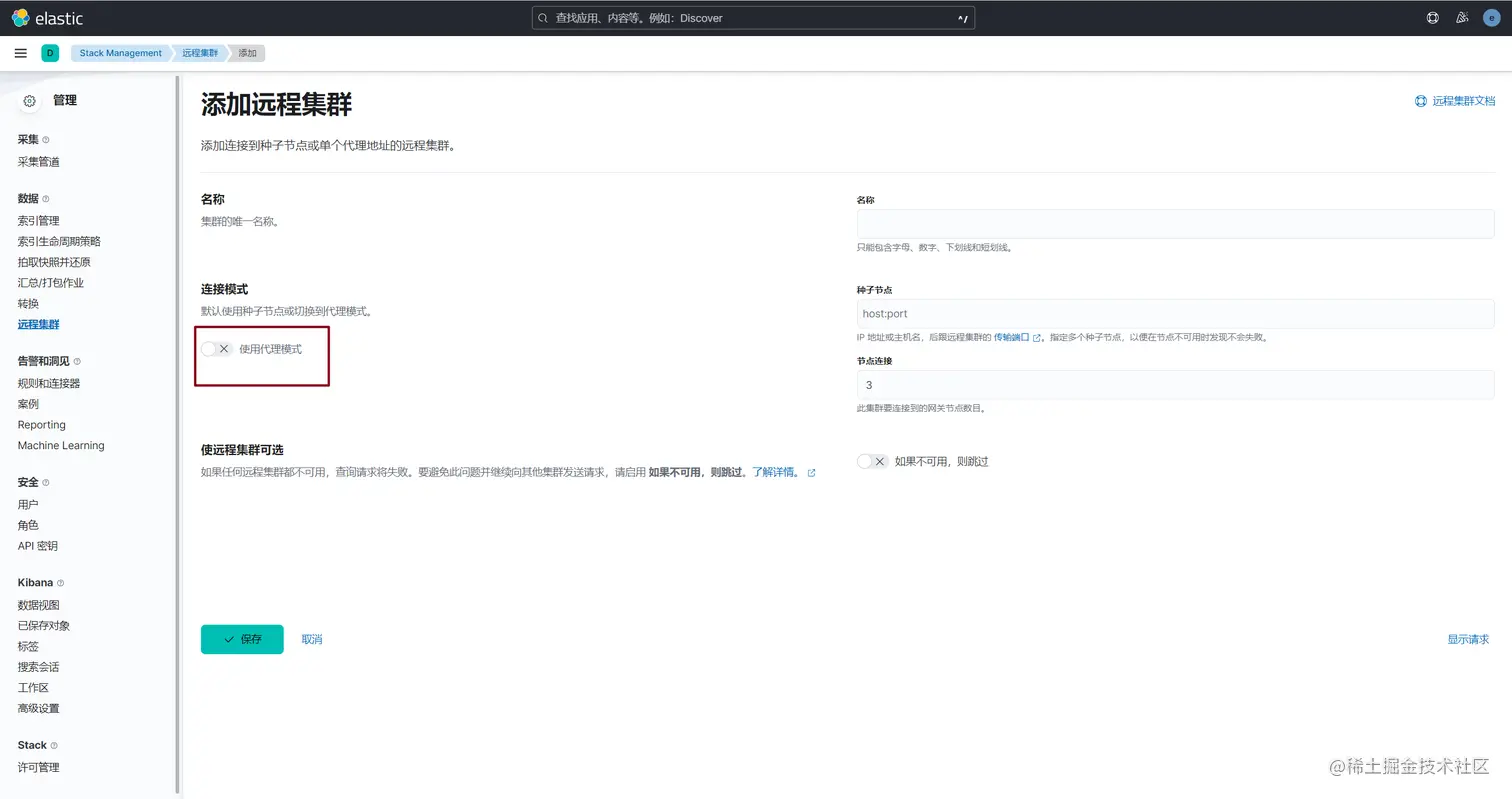The image size is (1512, 799).
Task: Open 规则和连接器 in sidebar
Action: coord(49,384)
